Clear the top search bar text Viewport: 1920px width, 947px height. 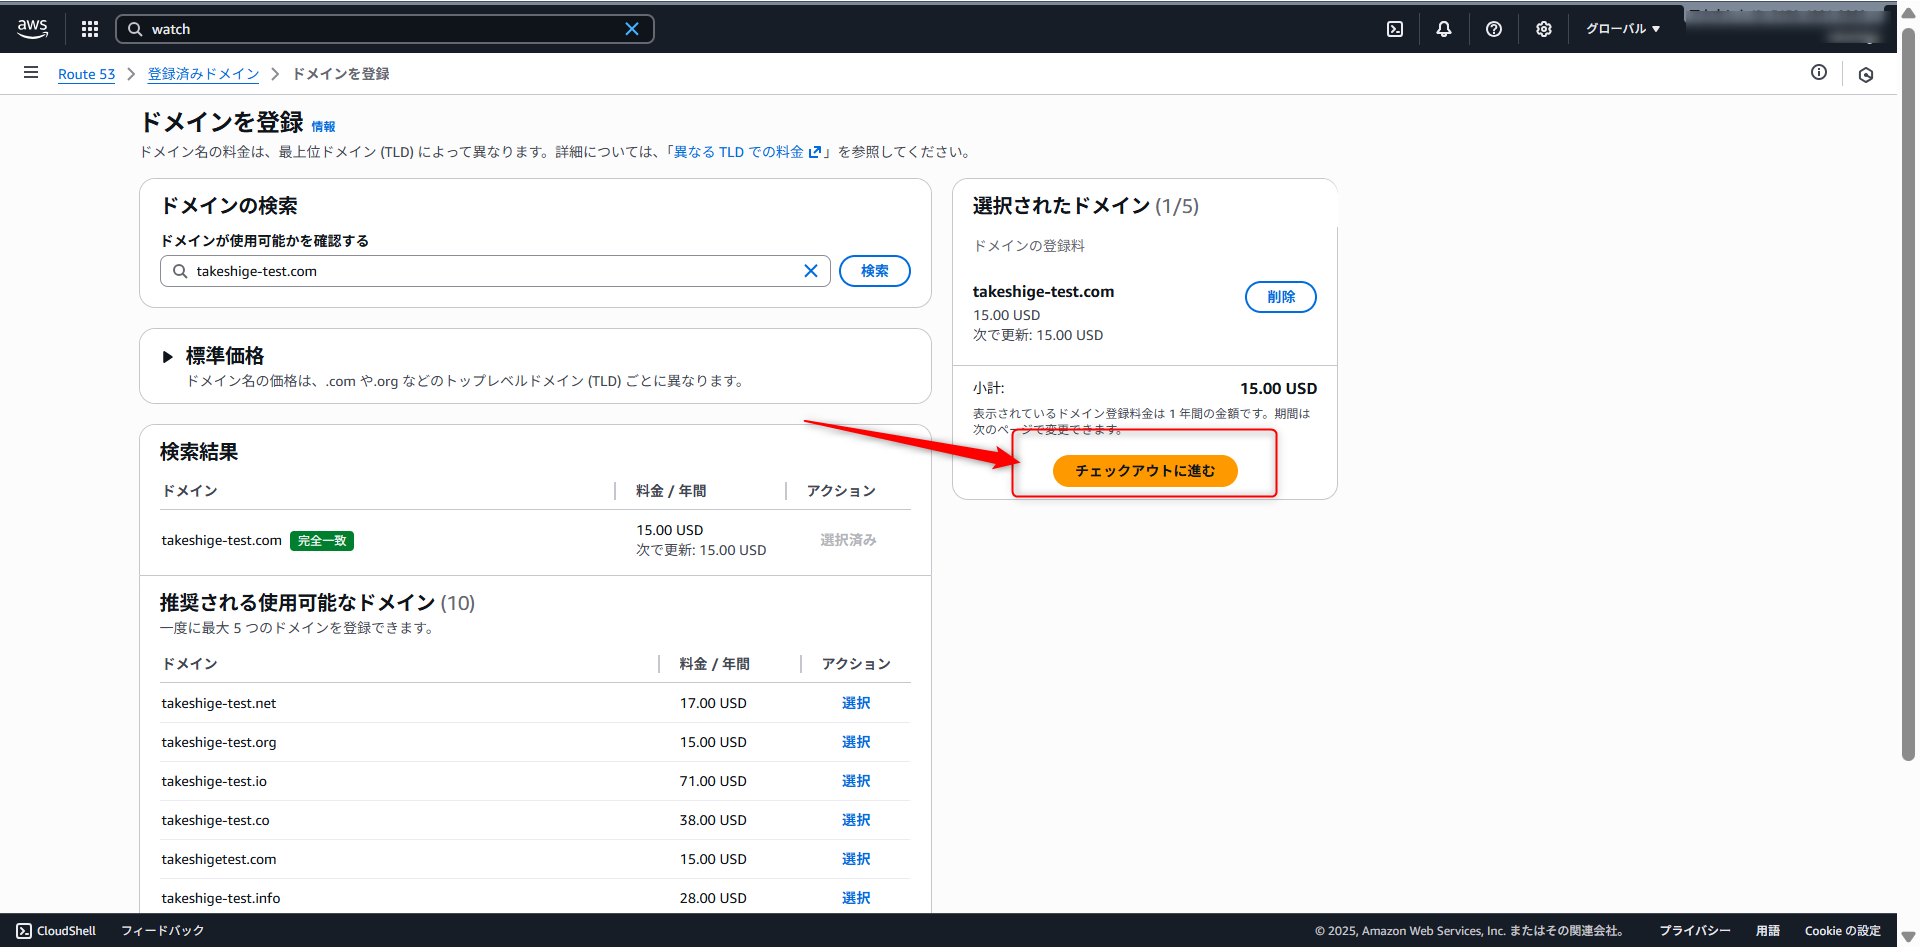(x=632, y=29)
